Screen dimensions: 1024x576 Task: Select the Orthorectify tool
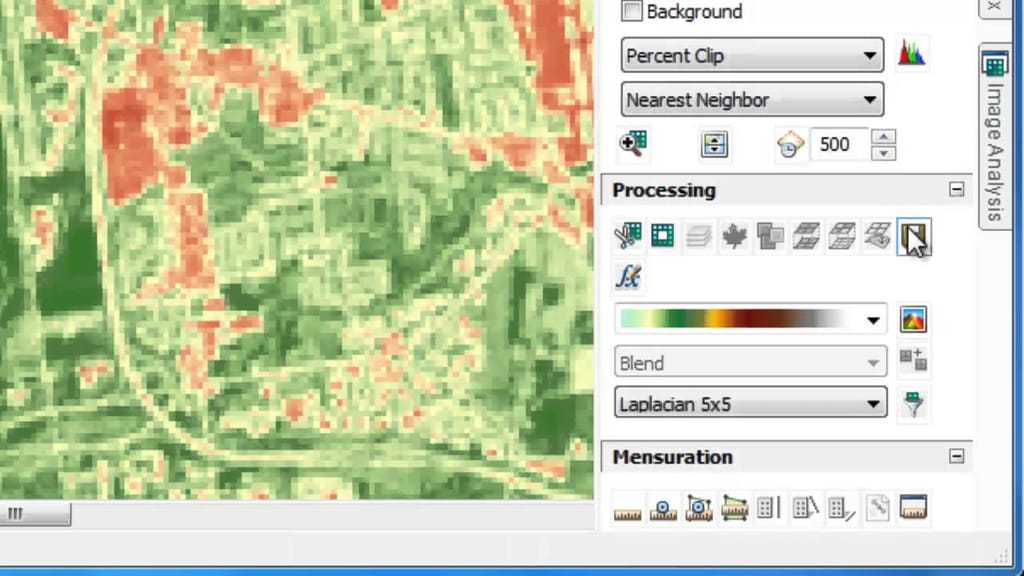[x=807, y=236]
